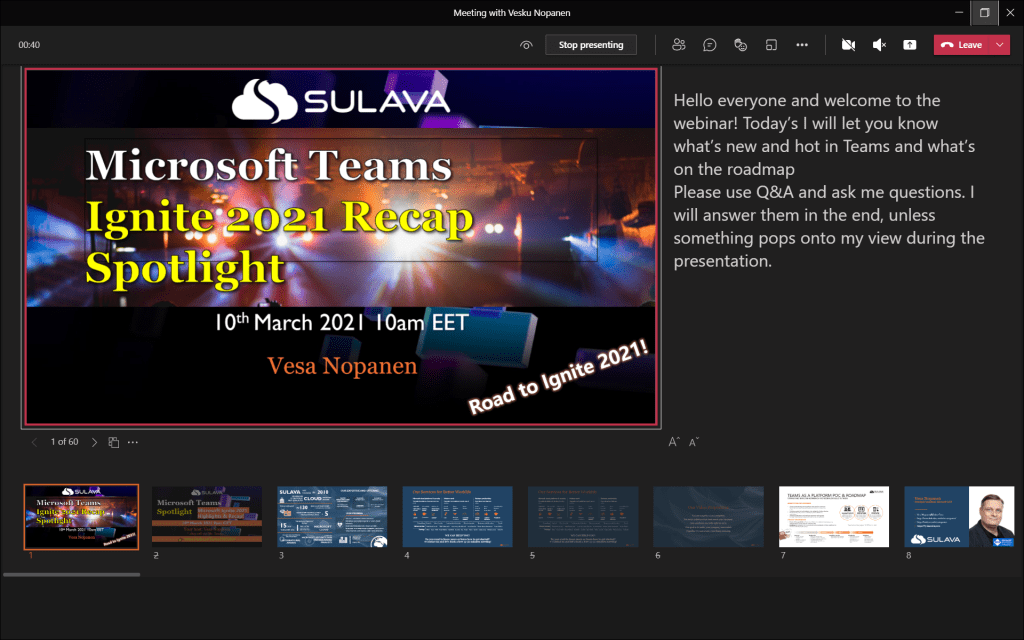Decrease the presenter notes font size
The width and height of the screenshot is (1024, 640).
click(x=694, y=442)
